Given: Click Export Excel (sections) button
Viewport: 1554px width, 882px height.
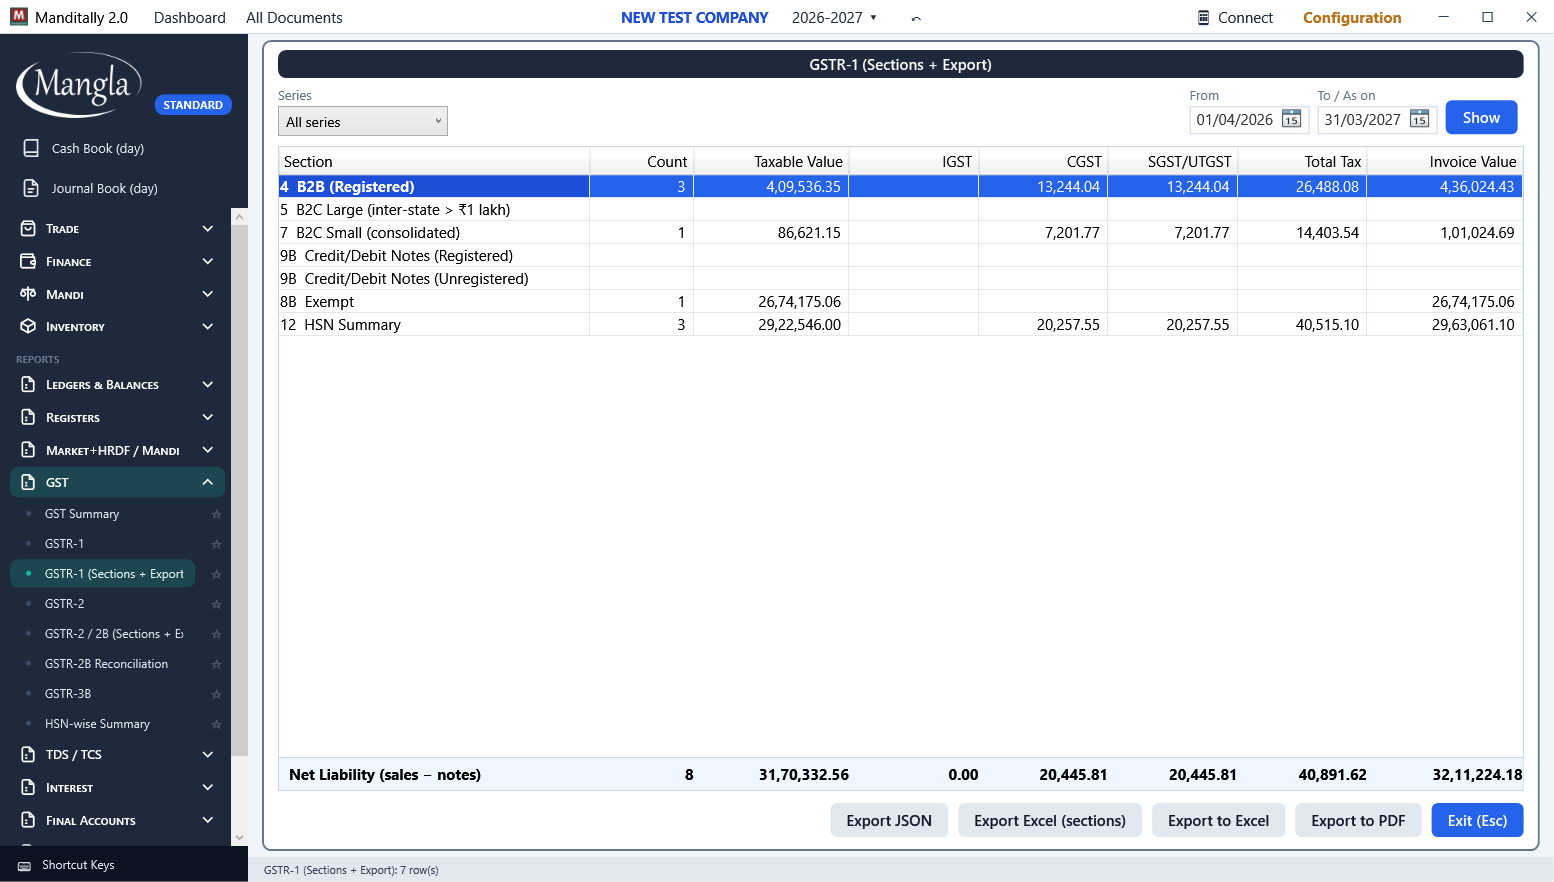Looking at the screenshot, I should (1050, 821).
